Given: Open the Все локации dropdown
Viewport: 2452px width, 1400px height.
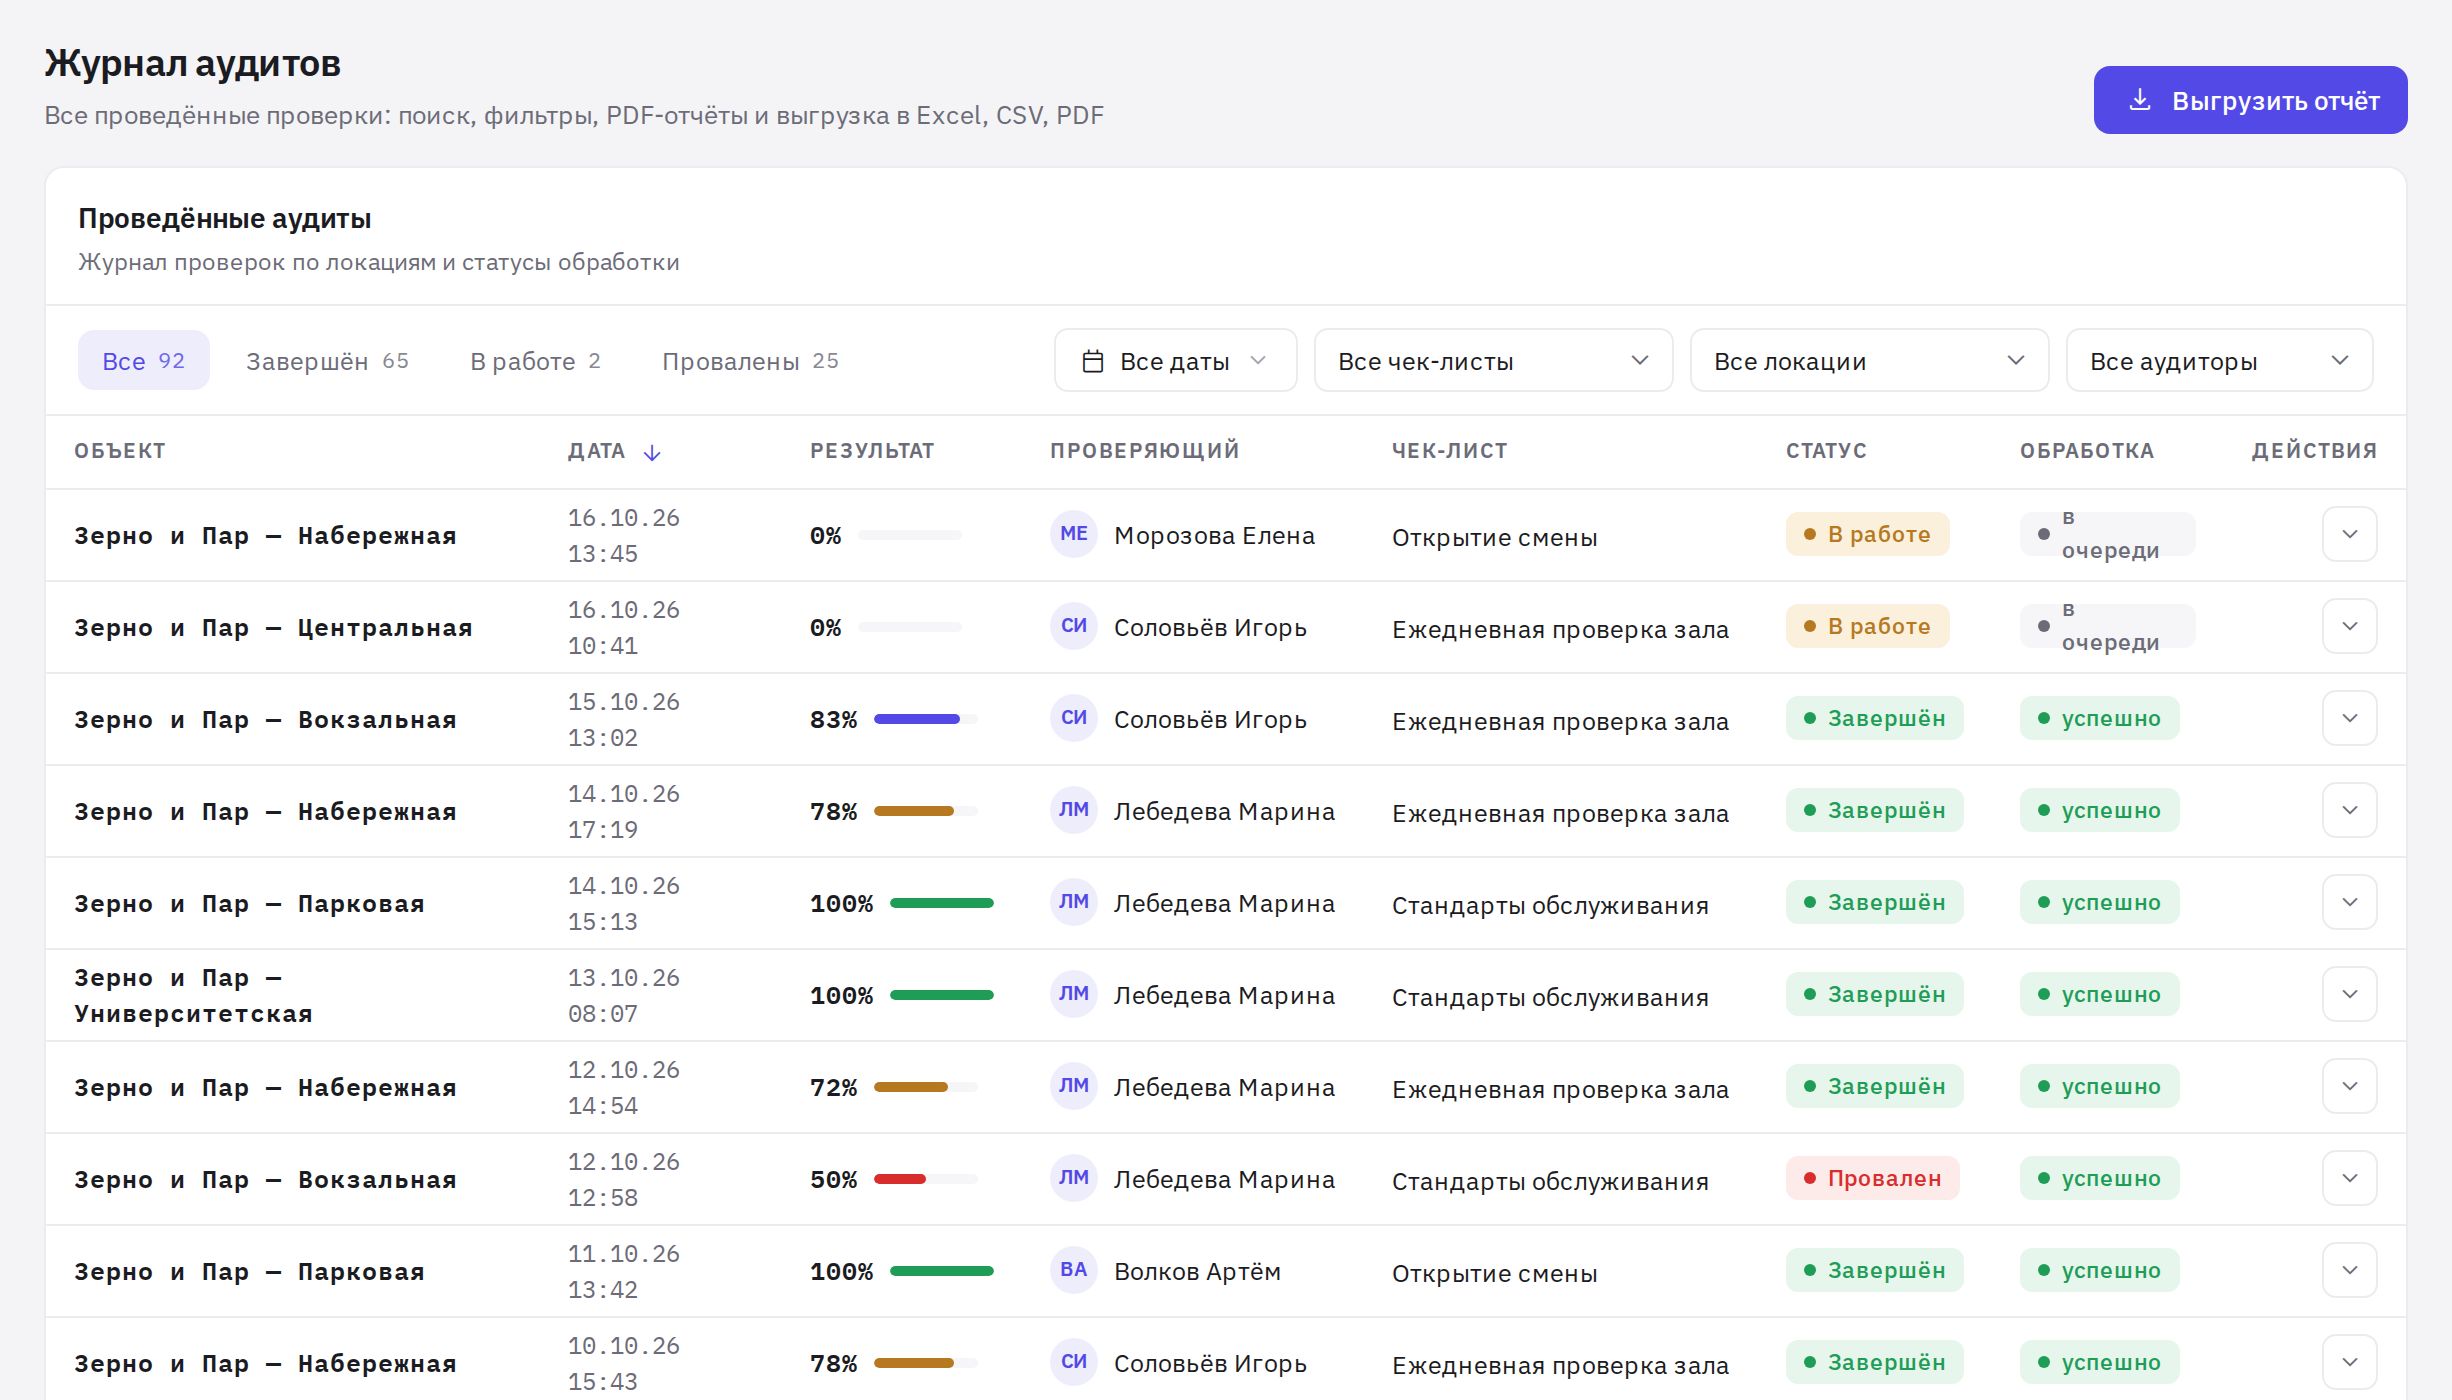Looking at the screenshot, I should point(1869,360).
